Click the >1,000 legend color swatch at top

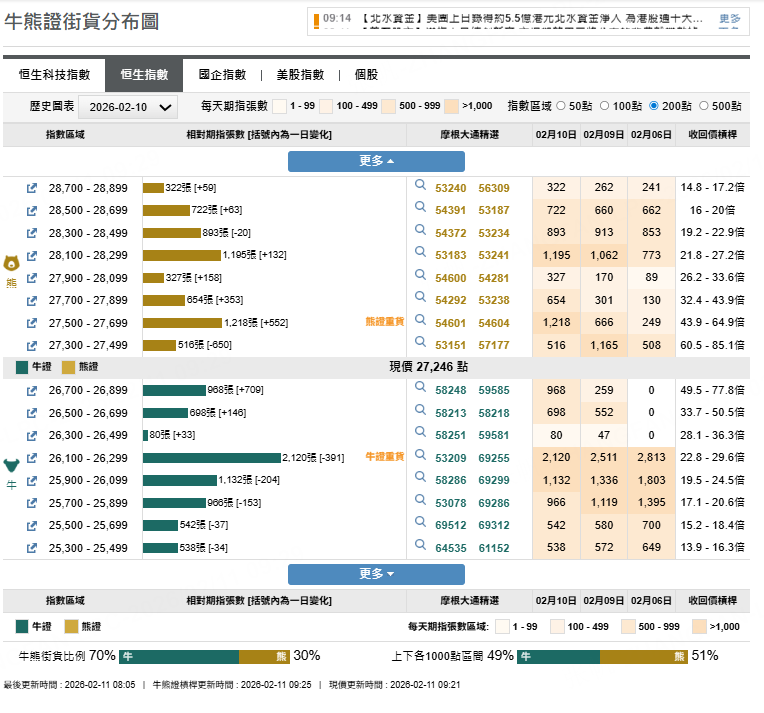click(451, 106)
